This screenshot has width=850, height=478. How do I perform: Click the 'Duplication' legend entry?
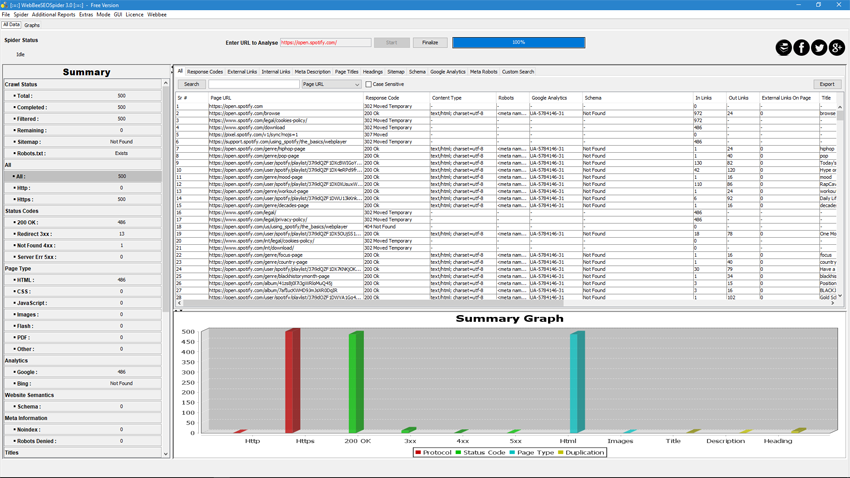581,453
